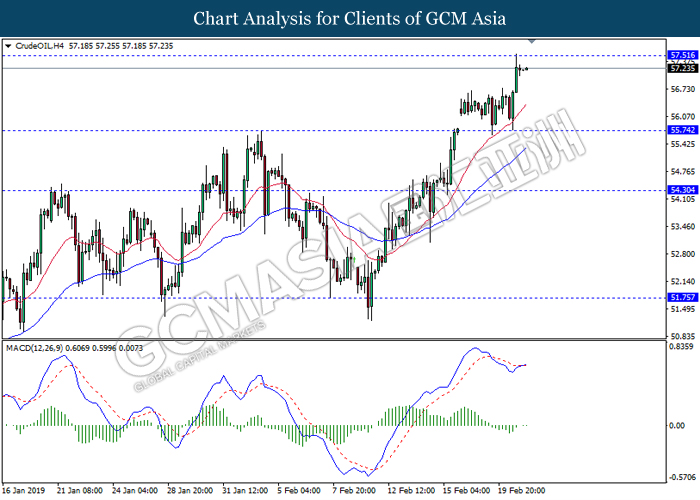Viewport: 700px width, 500px height.
Task: Click the 52.140 price axis value
Action: click(x=683, y=282)
